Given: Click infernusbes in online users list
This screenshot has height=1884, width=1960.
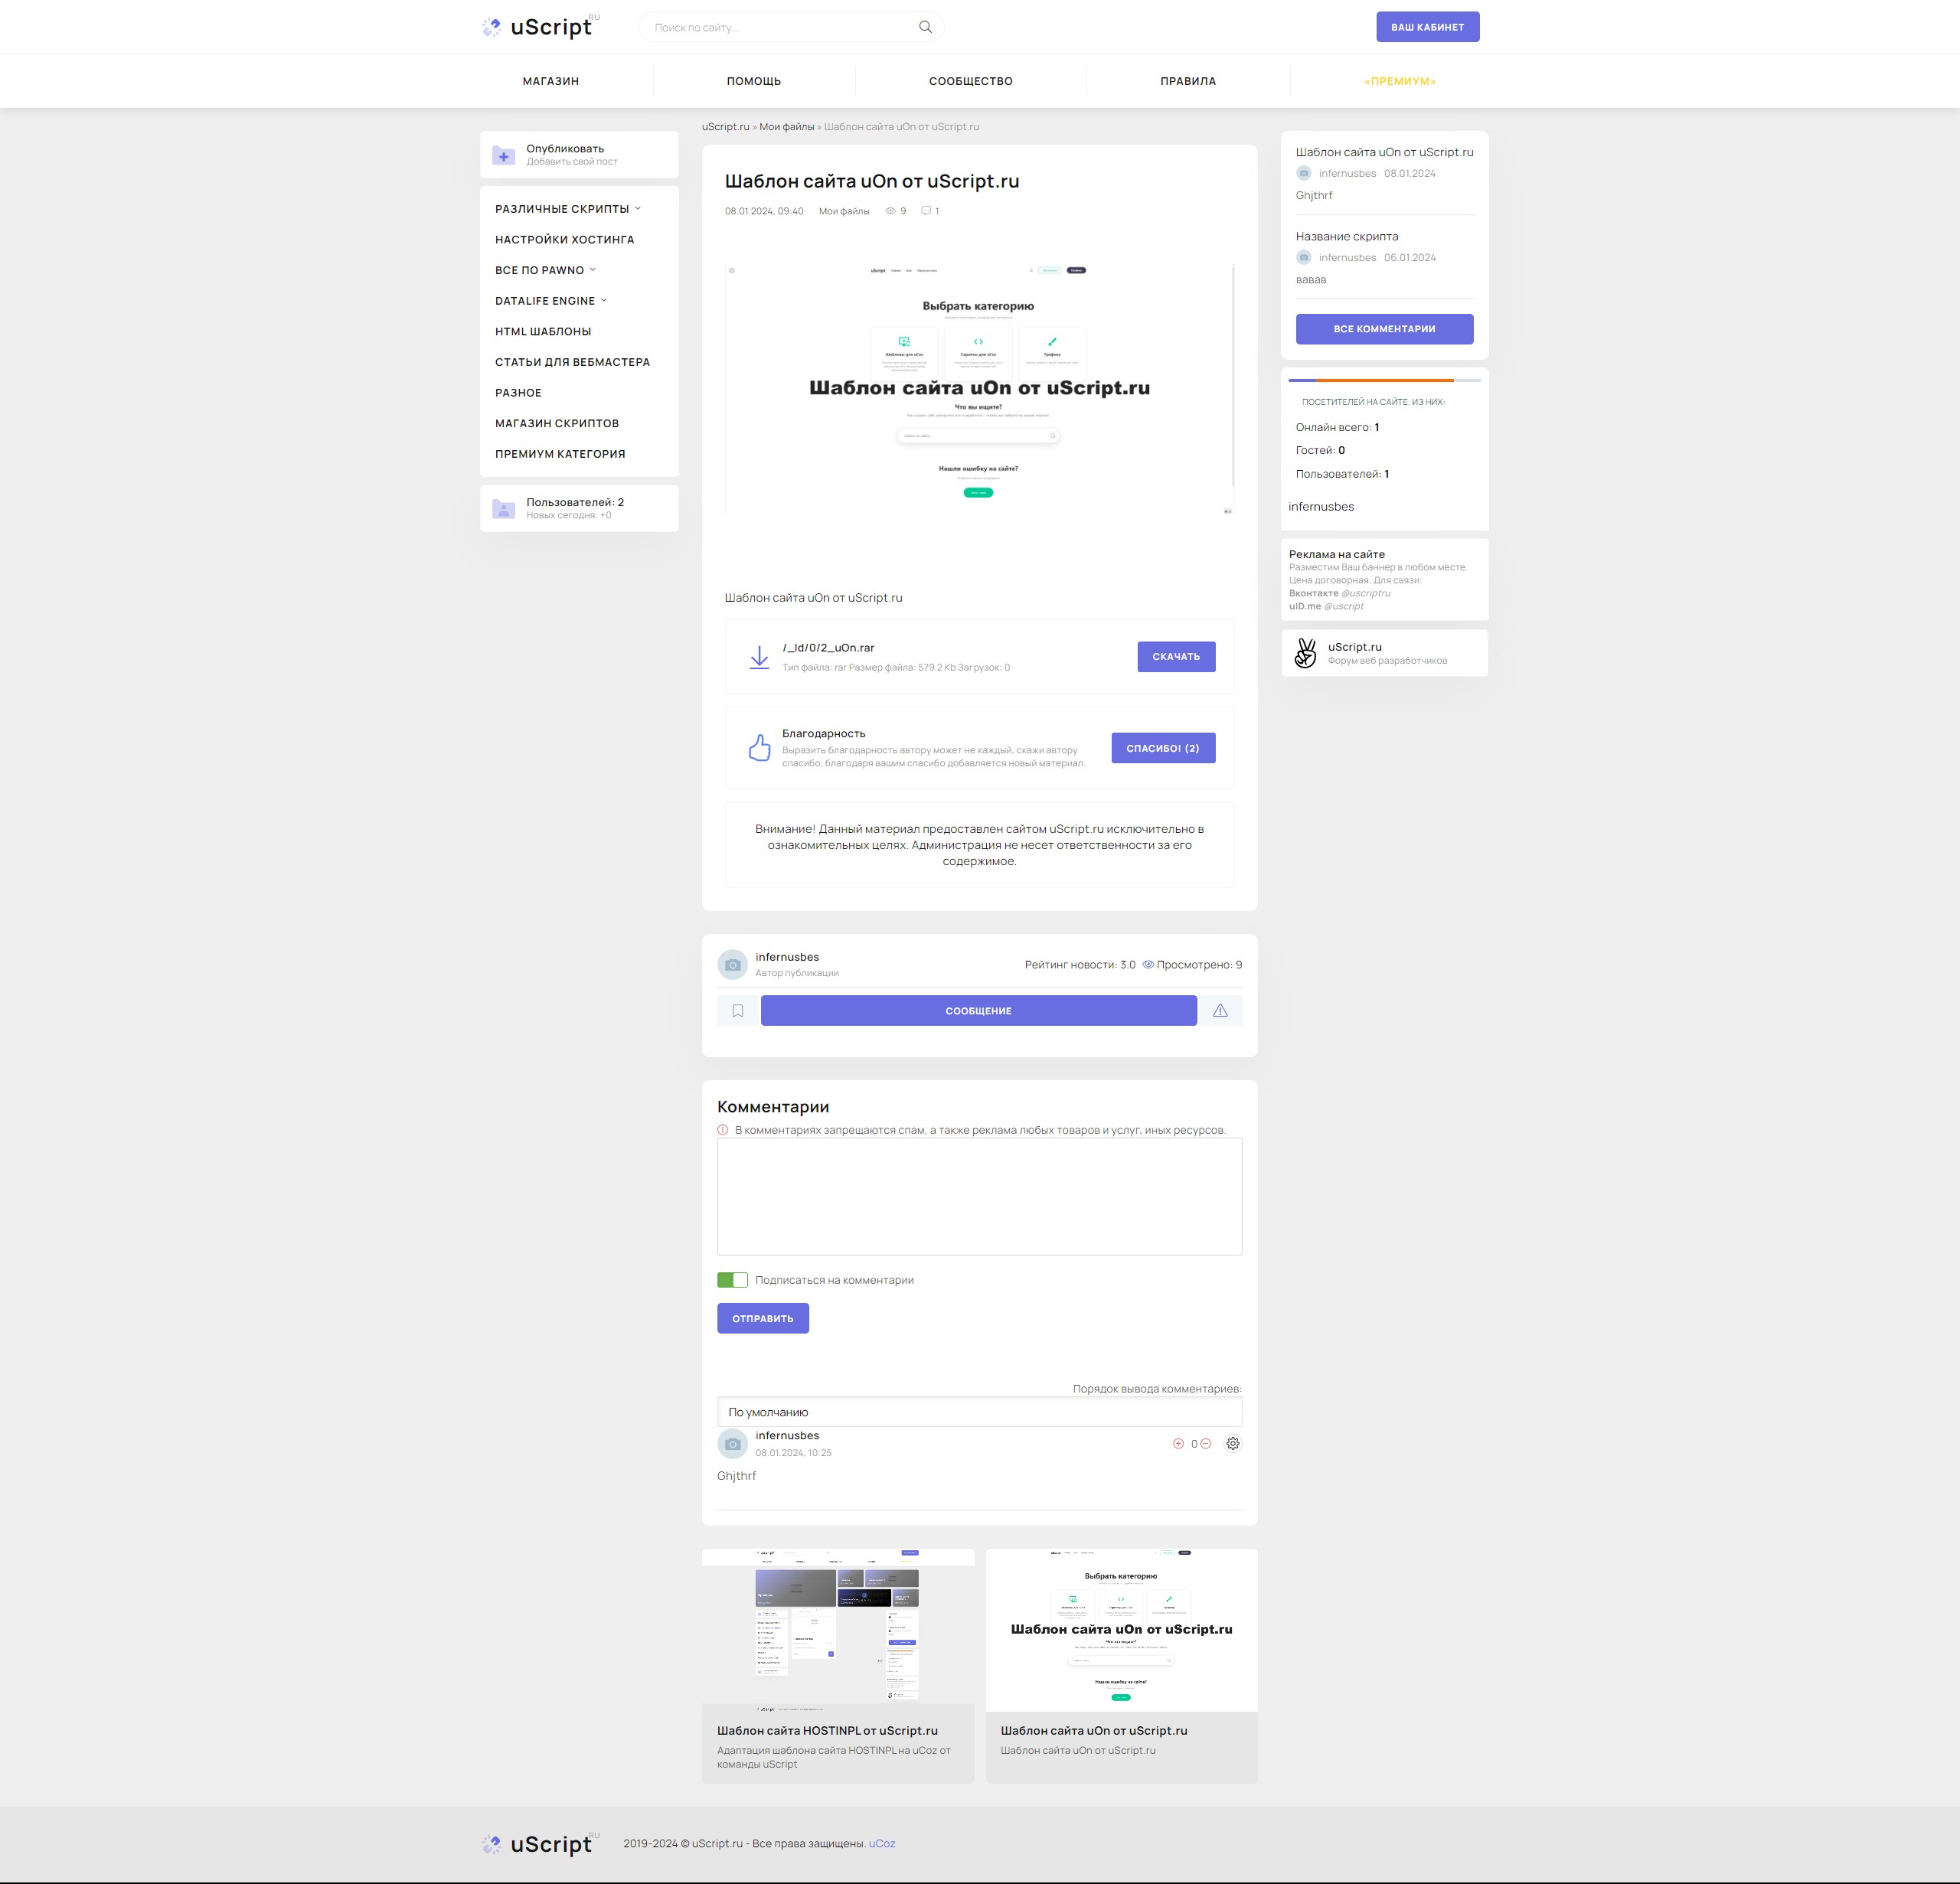Looking at the screenshot, I should click(x=1321, y=507).
